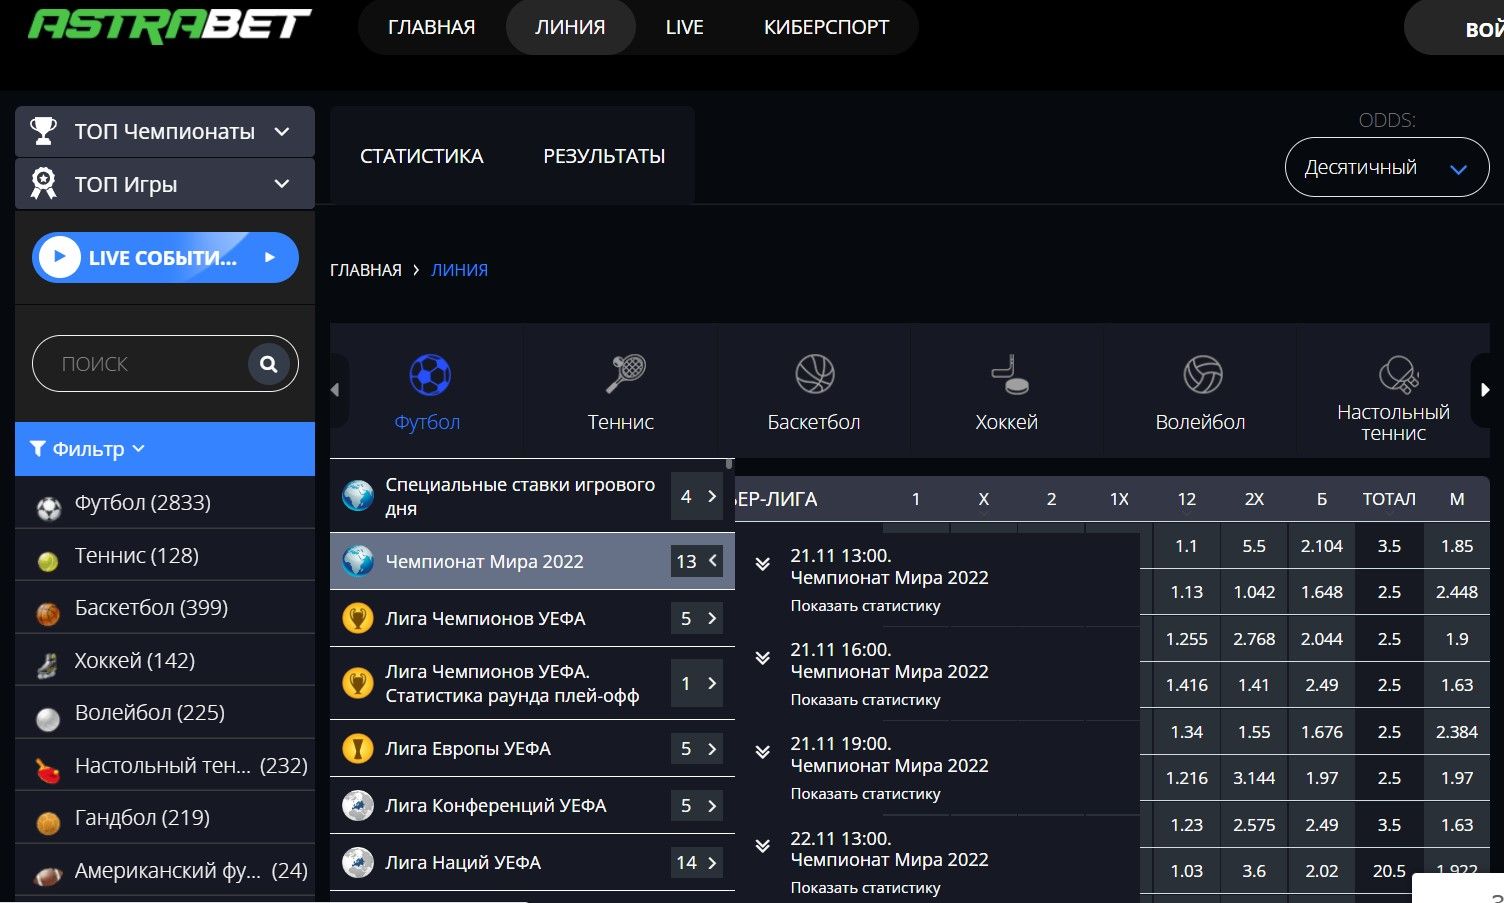
Task: Open the КИБЕРСПОРТ navigation item
Action: click(826, 27)
